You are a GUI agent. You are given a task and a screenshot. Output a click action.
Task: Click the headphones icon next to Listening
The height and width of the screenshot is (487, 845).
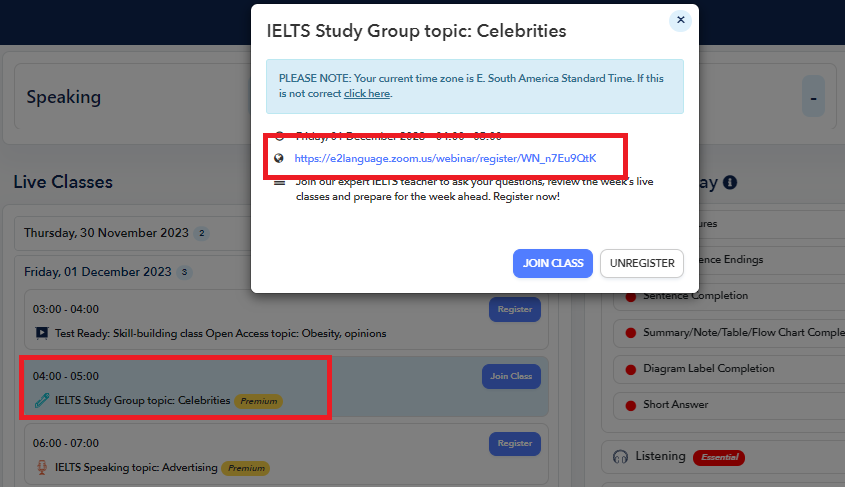pyautogui.click(x=619, y=457)
